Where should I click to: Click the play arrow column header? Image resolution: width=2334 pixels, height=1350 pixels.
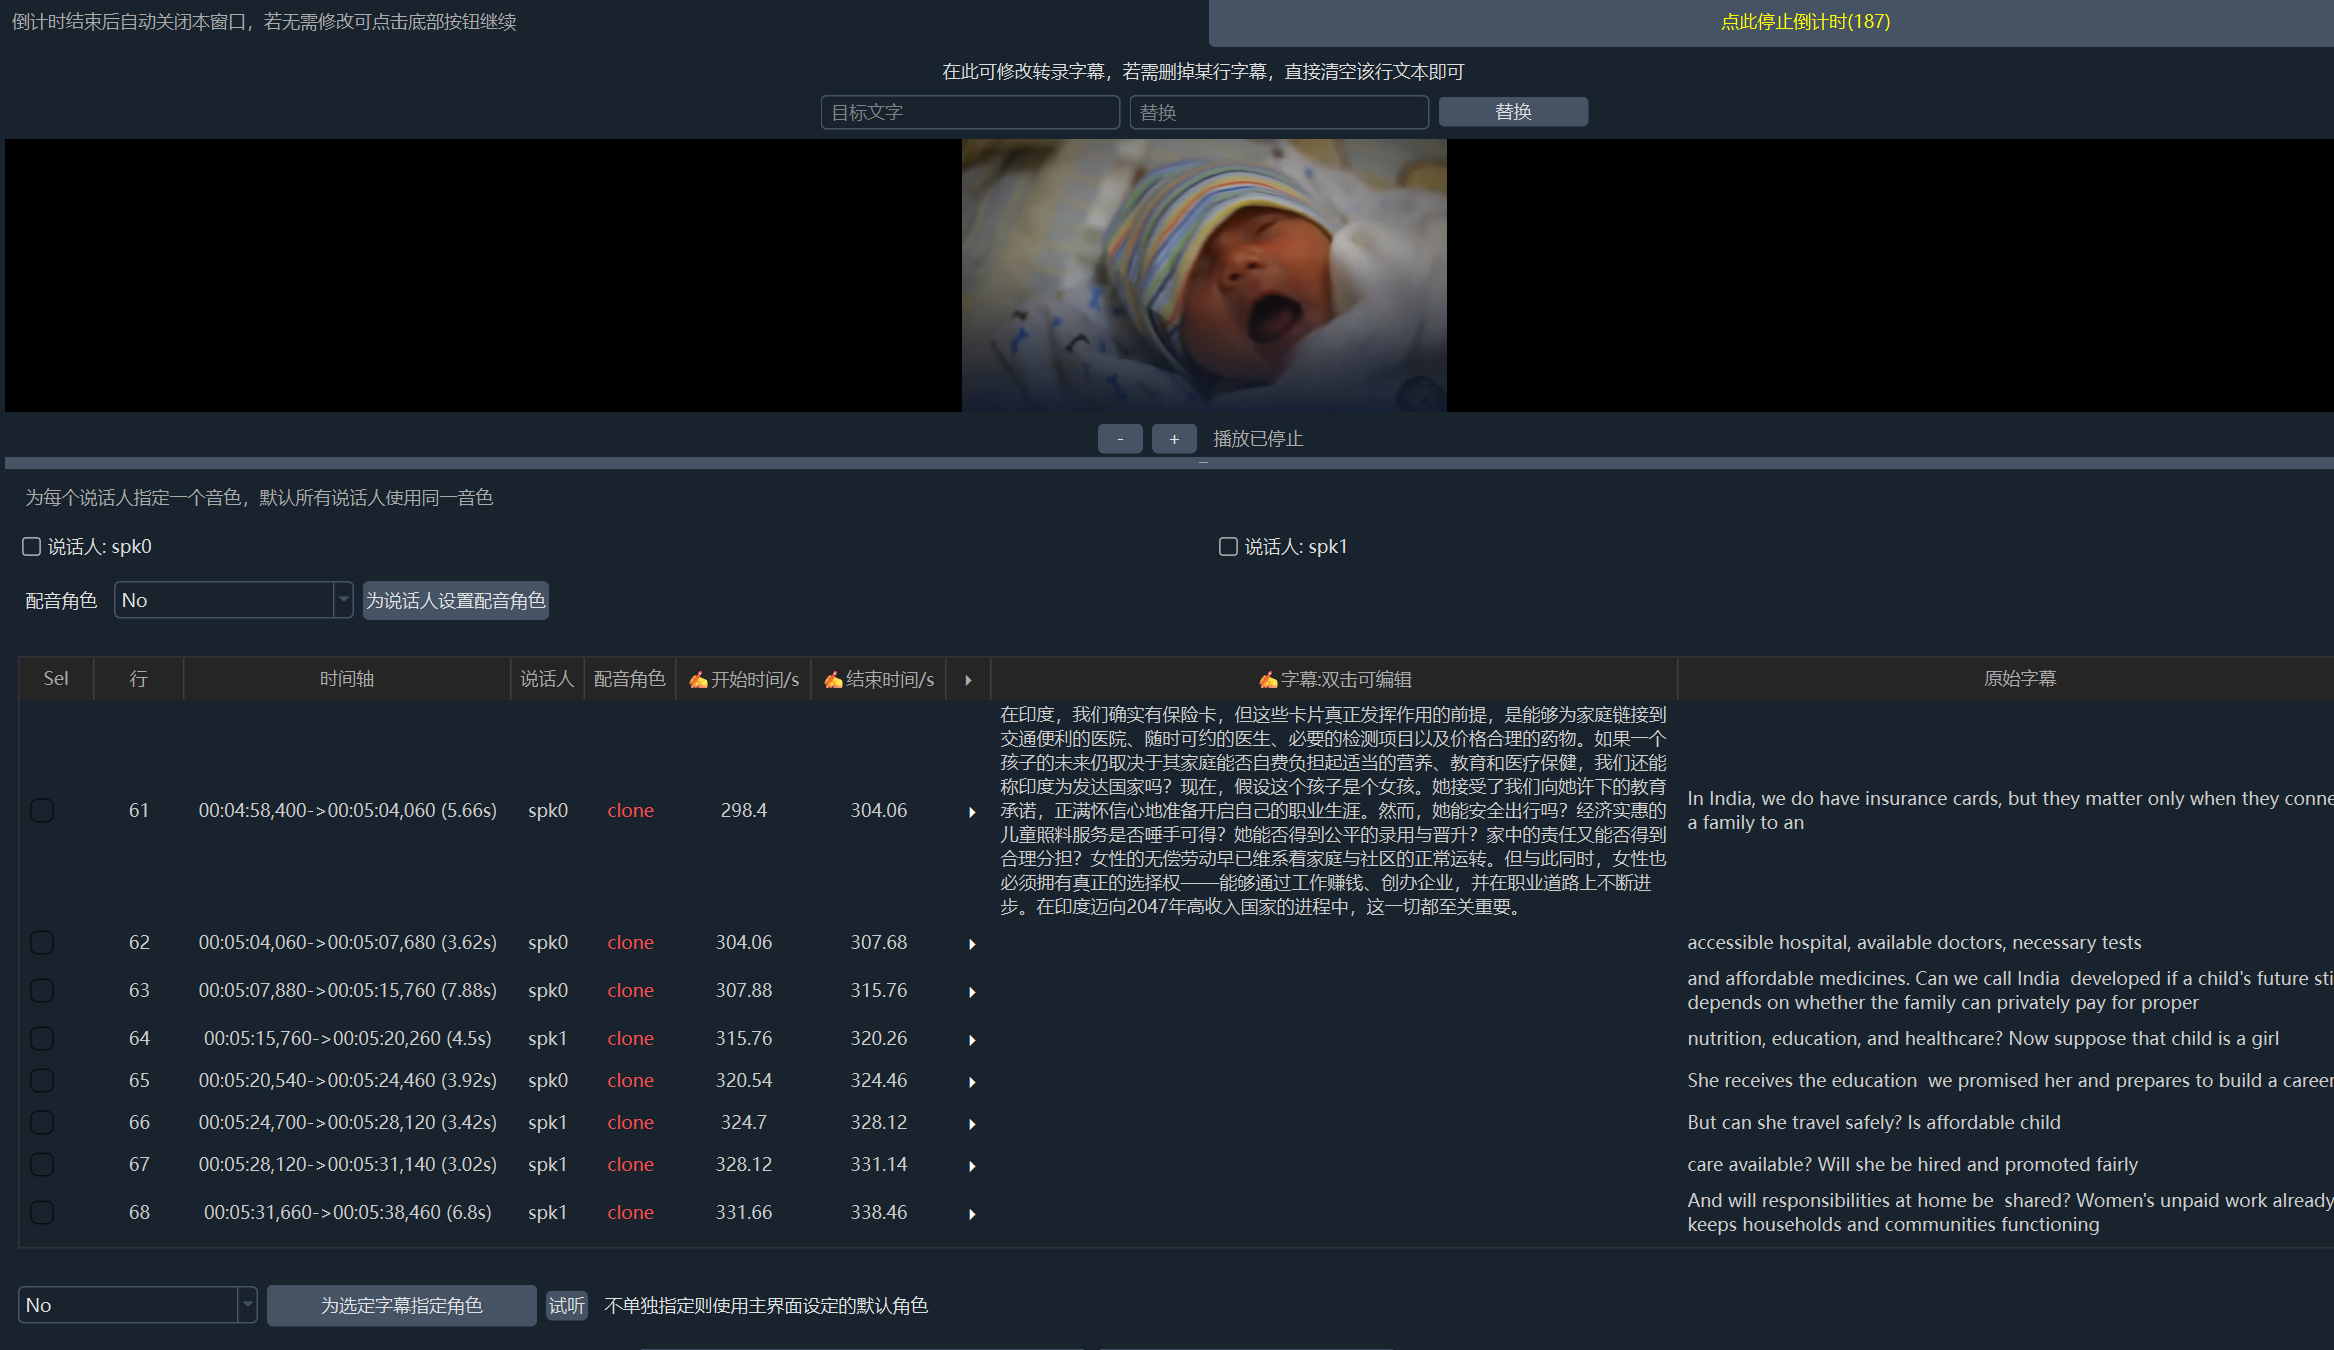click(968, 679)
